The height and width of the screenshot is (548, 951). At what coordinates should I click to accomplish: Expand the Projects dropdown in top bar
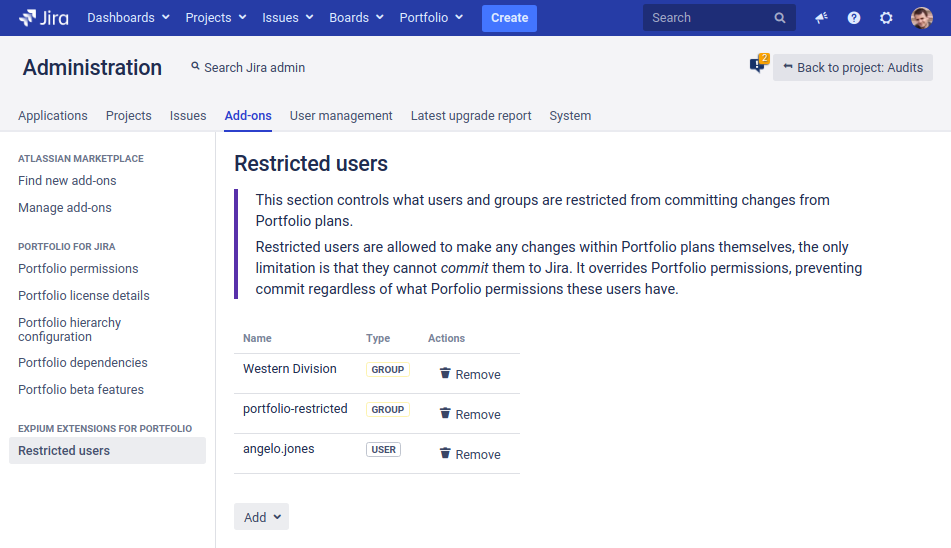point(216,18)
